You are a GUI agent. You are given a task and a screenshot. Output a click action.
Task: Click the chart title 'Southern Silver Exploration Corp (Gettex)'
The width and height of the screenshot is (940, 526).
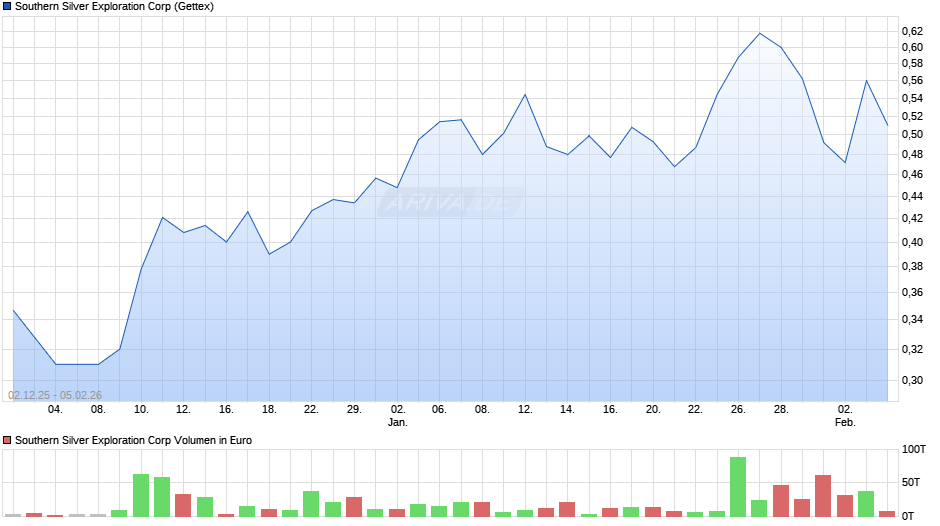tap(114, 7)
